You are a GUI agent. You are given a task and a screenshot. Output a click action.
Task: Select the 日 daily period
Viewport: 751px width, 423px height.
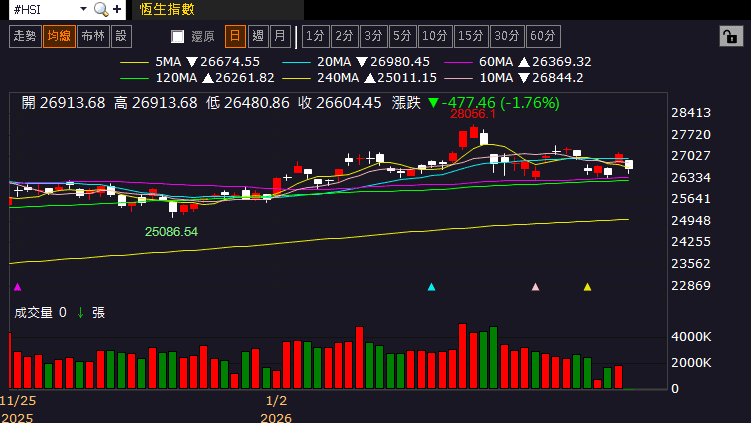pyautogui.click(x=235, y=36)
